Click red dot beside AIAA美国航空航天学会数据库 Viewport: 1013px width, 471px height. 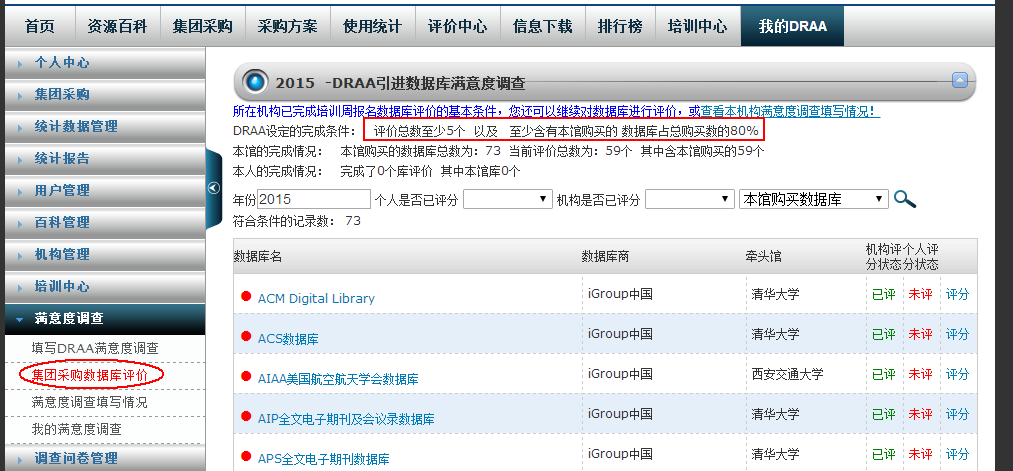[245, 378]
